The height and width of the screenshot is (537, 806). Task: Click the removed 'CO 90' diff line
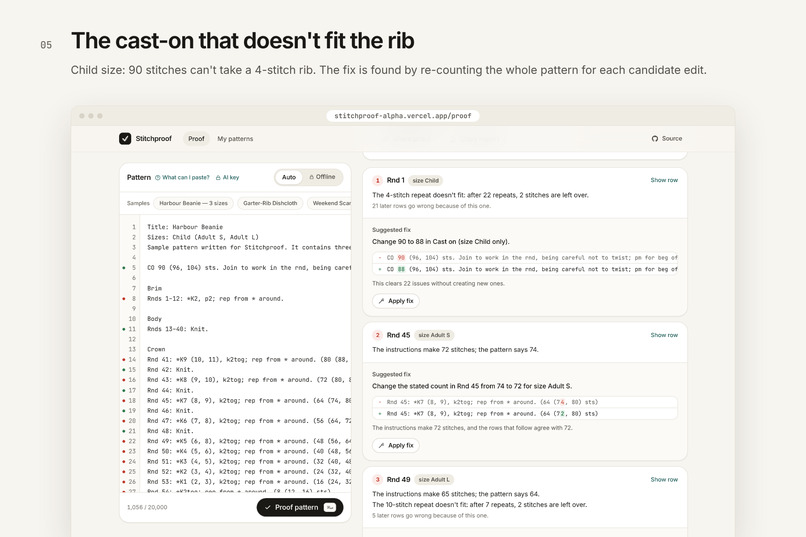pos(525,258)
